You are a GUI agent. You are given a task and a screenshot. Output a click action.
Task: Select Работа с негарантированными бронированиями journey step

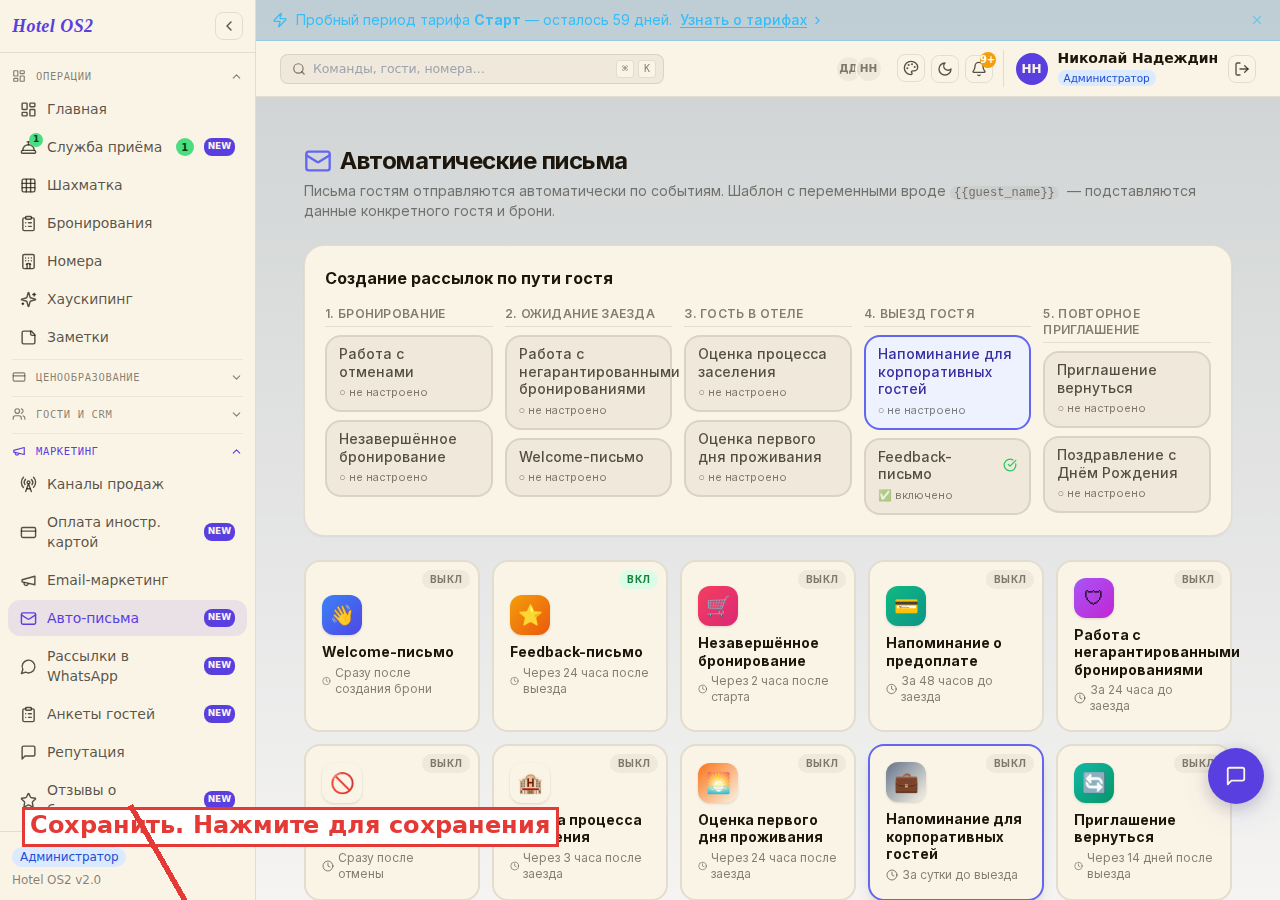588,382
